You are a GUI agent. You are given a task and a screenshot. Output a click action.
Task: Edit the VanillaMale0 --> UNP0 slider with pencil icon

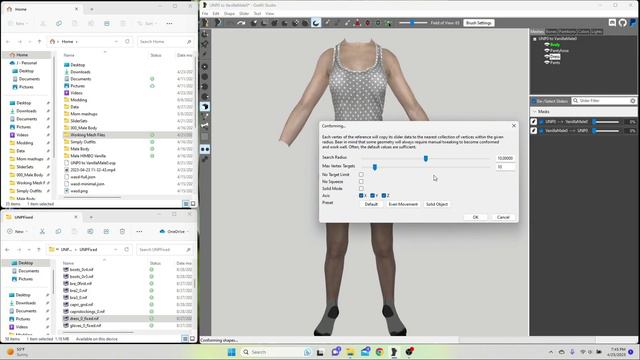[x=534, y=131]
